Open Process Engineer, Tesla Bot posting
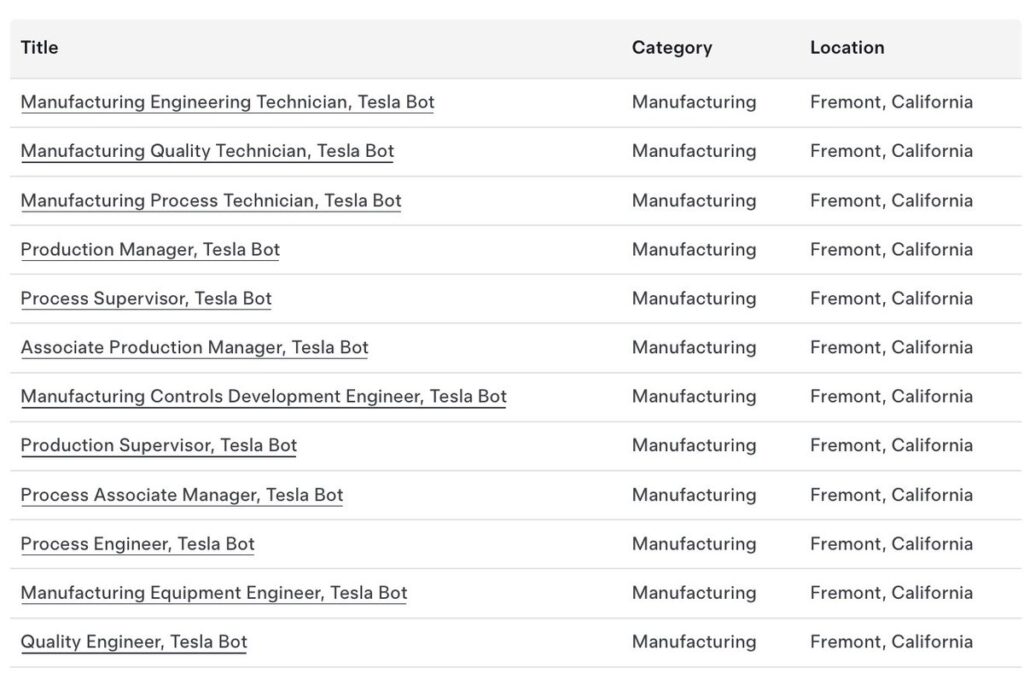This screenshot has height=685, width=1024. point(137,545)
